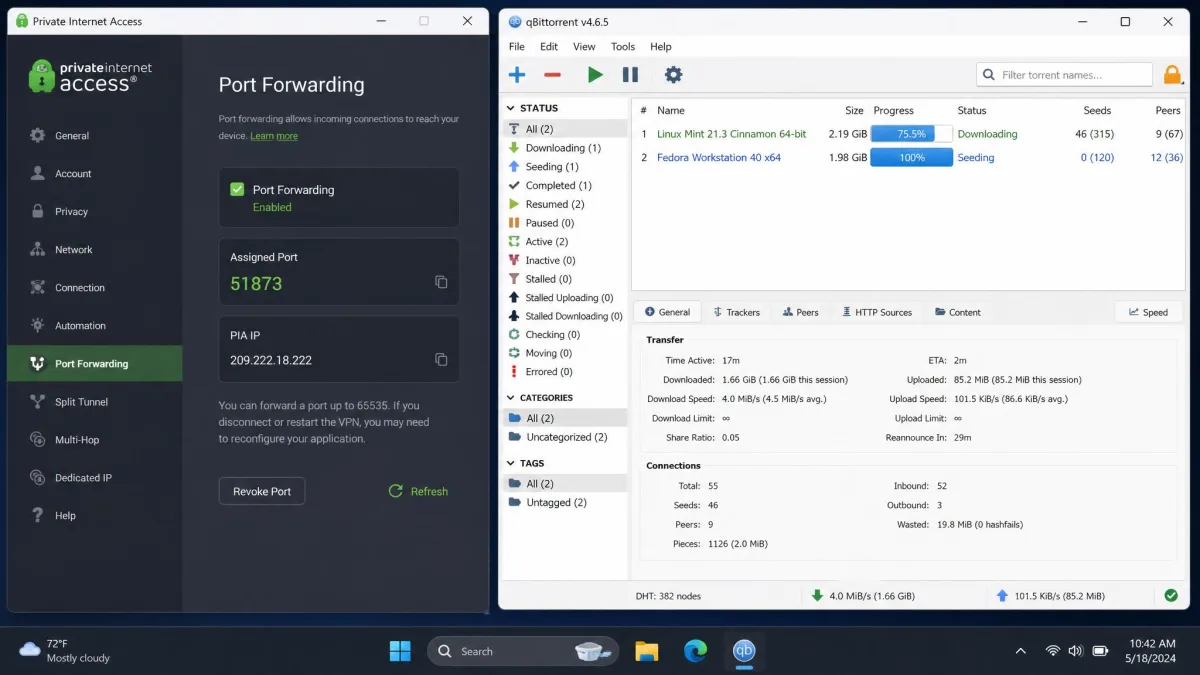1200x675 pixels.
Task: Open the File menu in qBittorrent
Action: pyautogui.click(x=517, y=47)
